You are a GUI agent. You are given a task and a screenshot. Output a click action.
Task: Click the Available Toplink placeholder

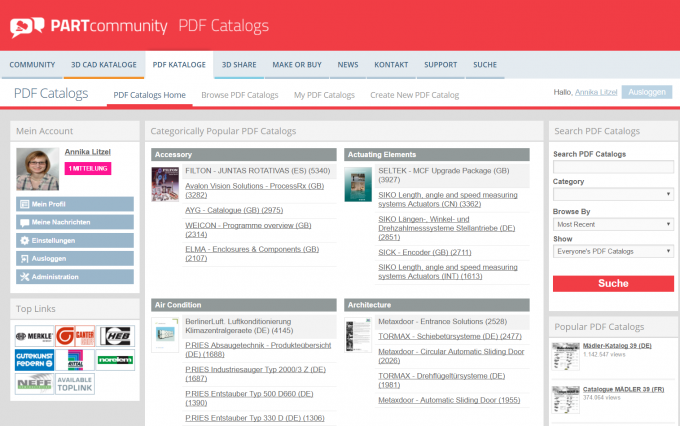pos(75,384)
